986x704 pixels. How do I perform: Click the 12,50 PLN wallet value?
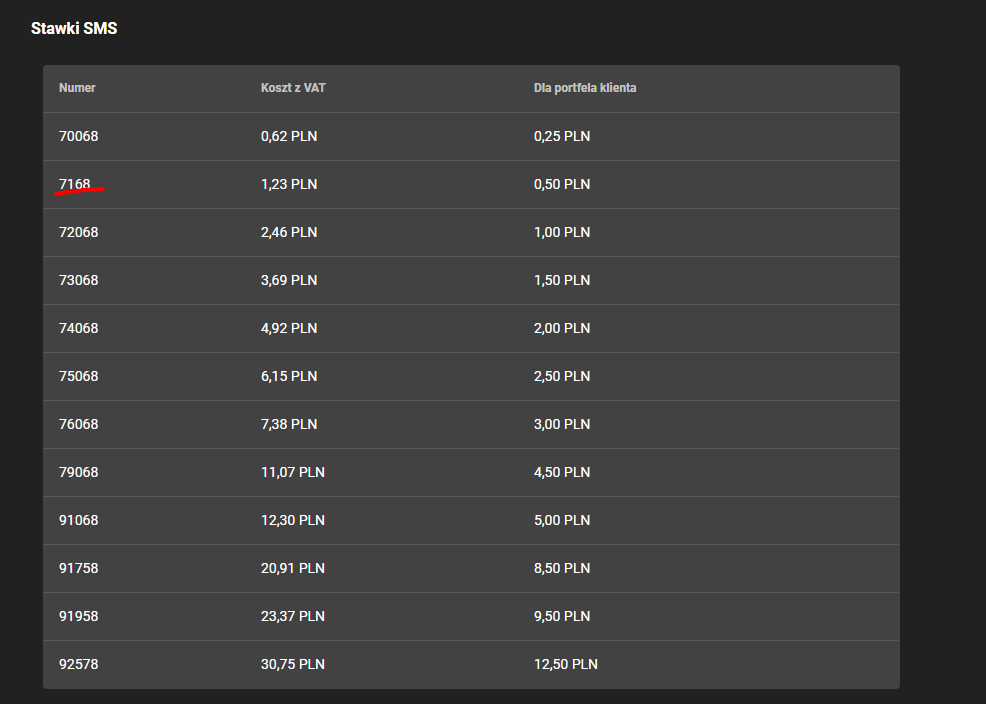point(566,664)
